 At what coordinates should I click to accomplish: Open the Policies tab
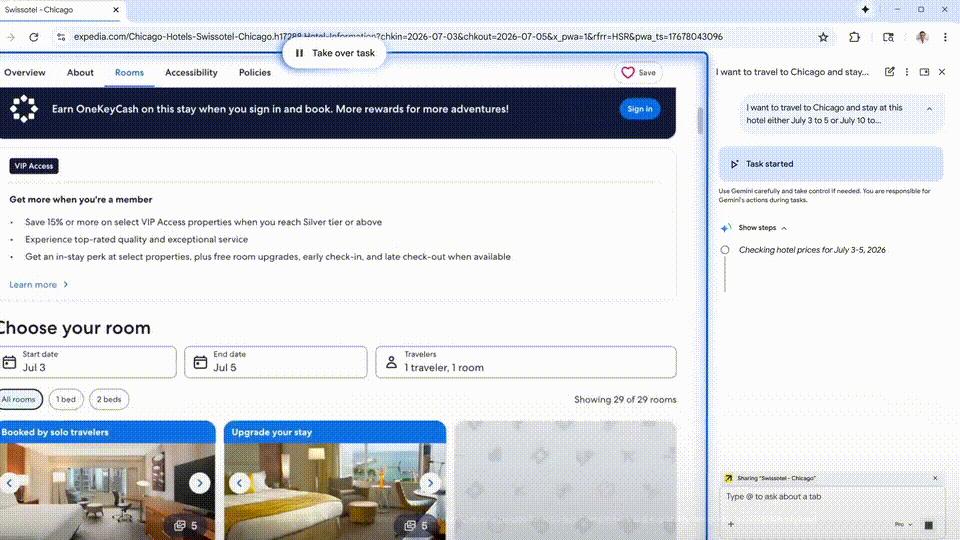tap(254, 73)
